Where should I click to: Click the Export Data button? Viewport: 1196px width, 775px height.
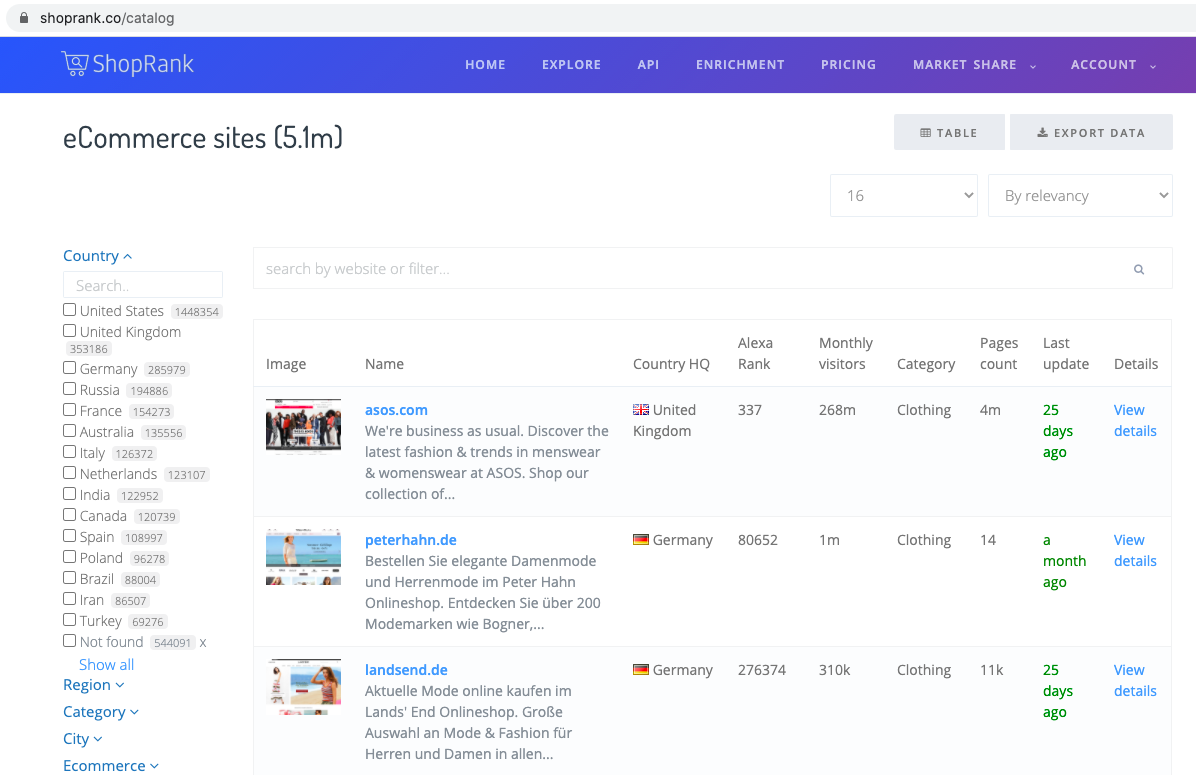[x=1091, y=132]
